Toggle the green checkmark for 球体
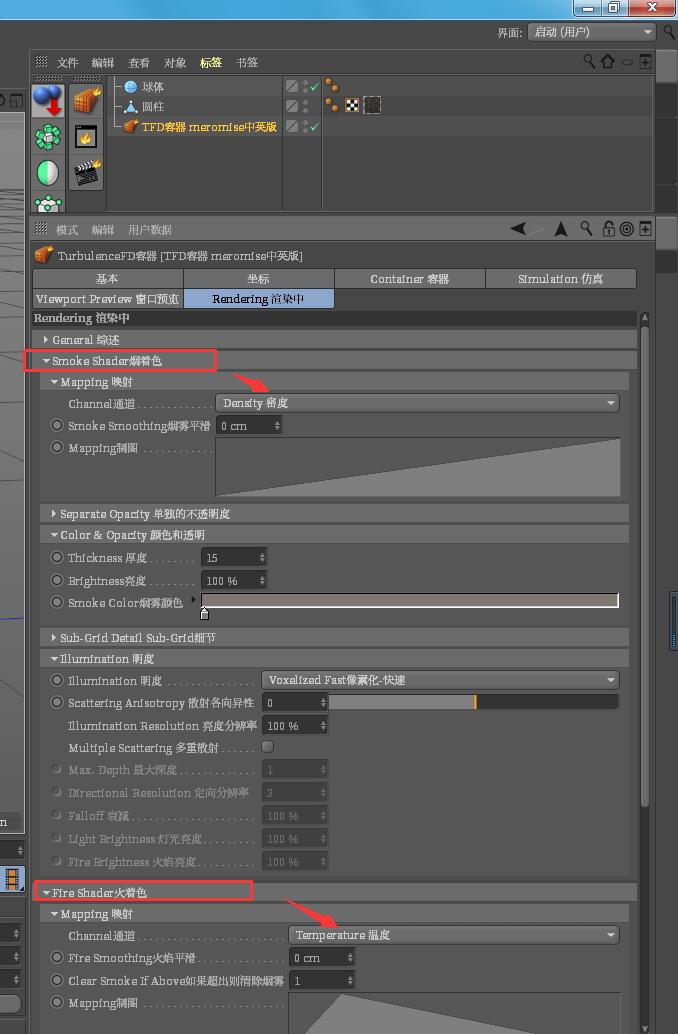Viewport: 678px width, 1034px height. click(314, 87)
